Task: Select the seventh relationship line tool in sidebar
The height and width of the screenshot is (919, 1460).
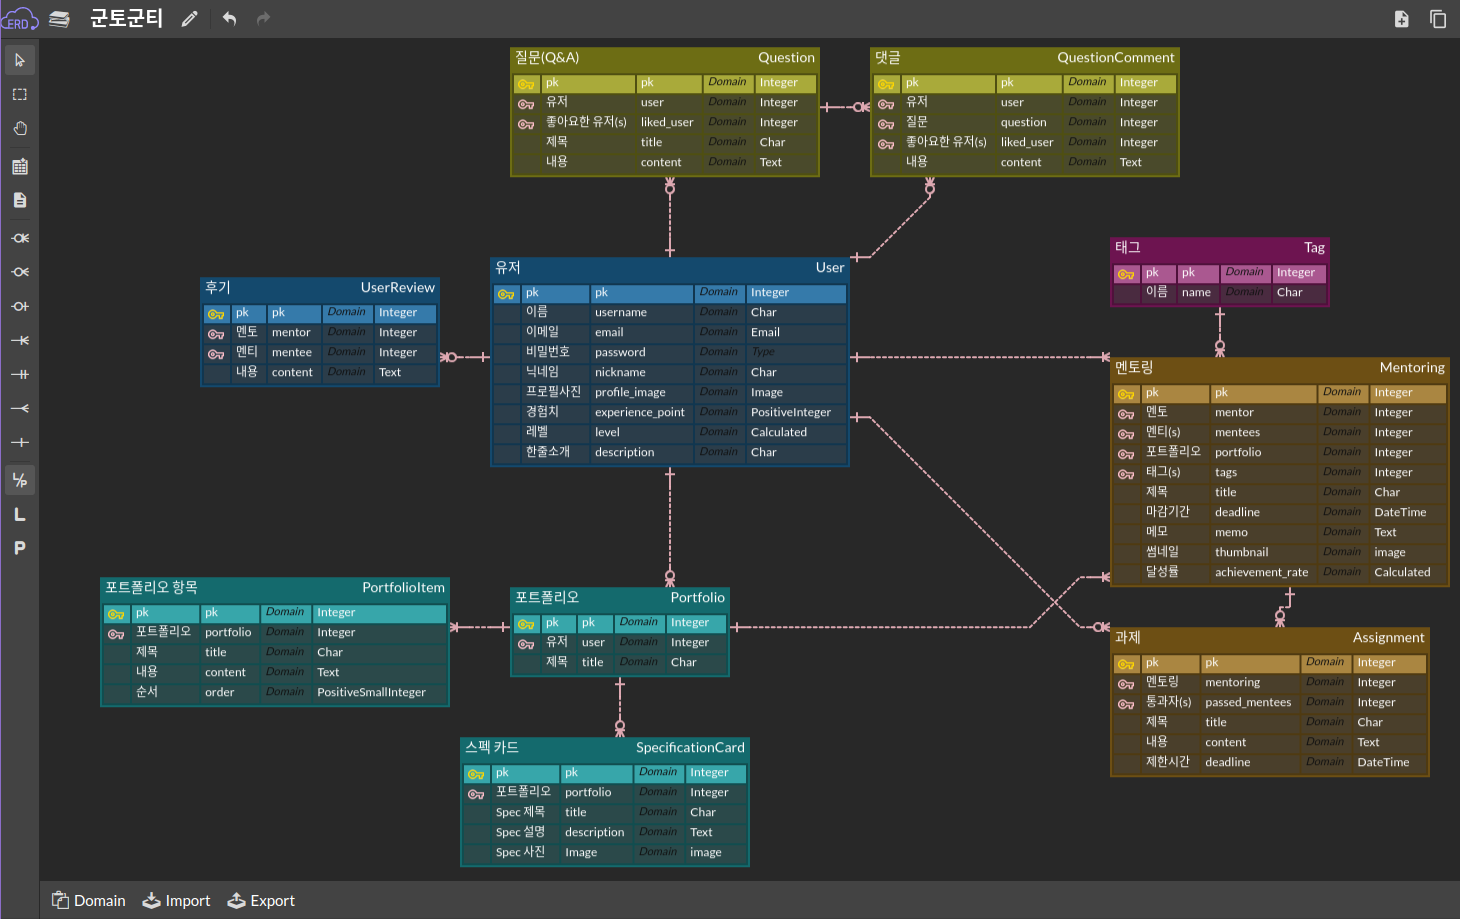Action: 20,442
